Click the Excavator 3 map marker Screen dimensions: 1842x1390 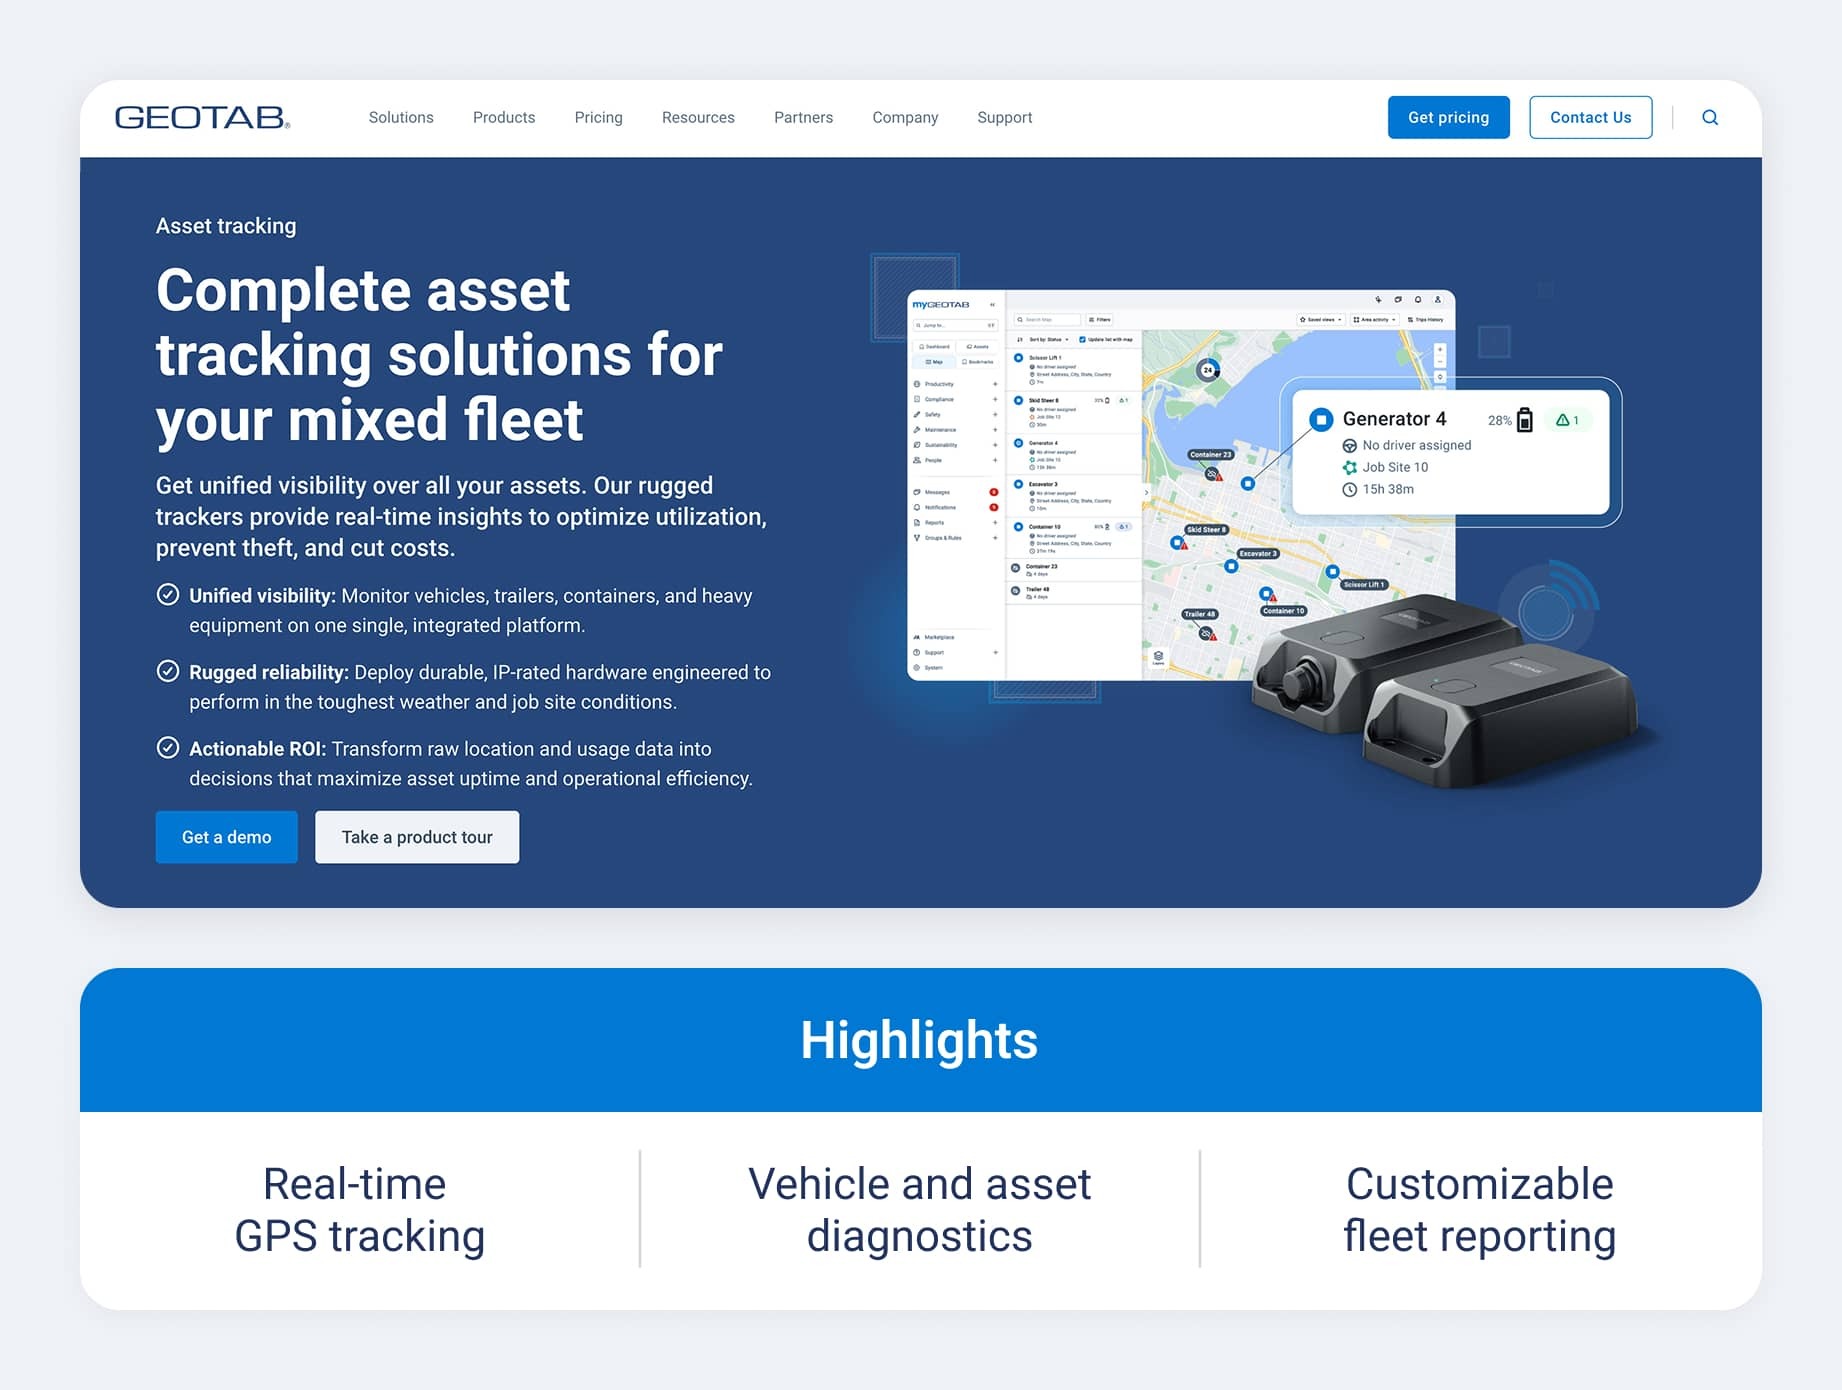coord(1231,566)
